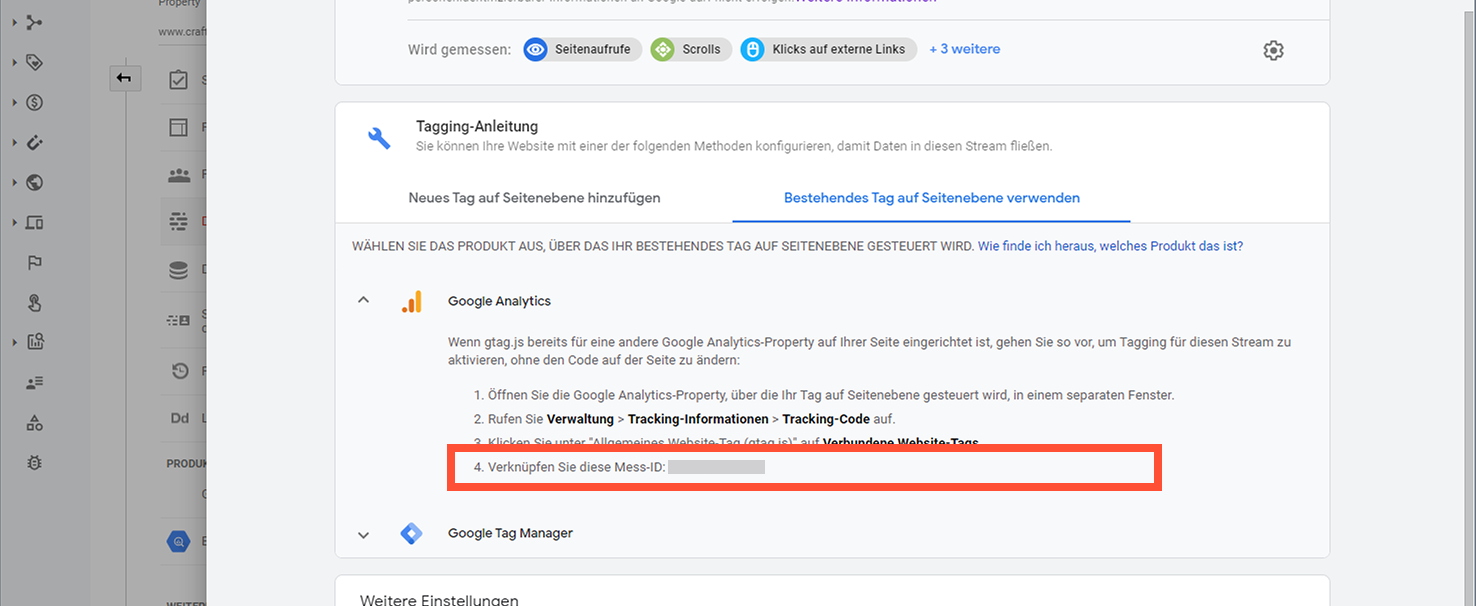
Task: Click the Google Analytics section title
Action: [x=499, y=301]
